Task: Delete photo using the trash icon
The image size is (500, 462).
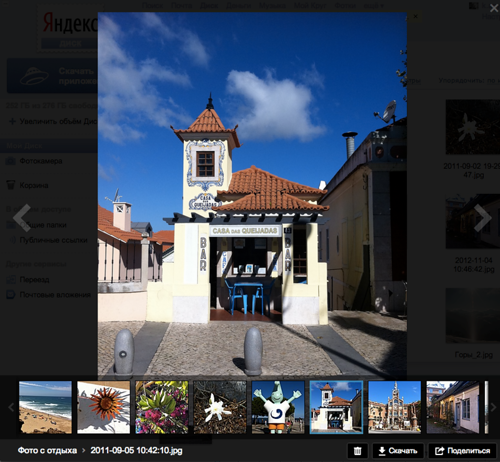Action: [357, 451]
